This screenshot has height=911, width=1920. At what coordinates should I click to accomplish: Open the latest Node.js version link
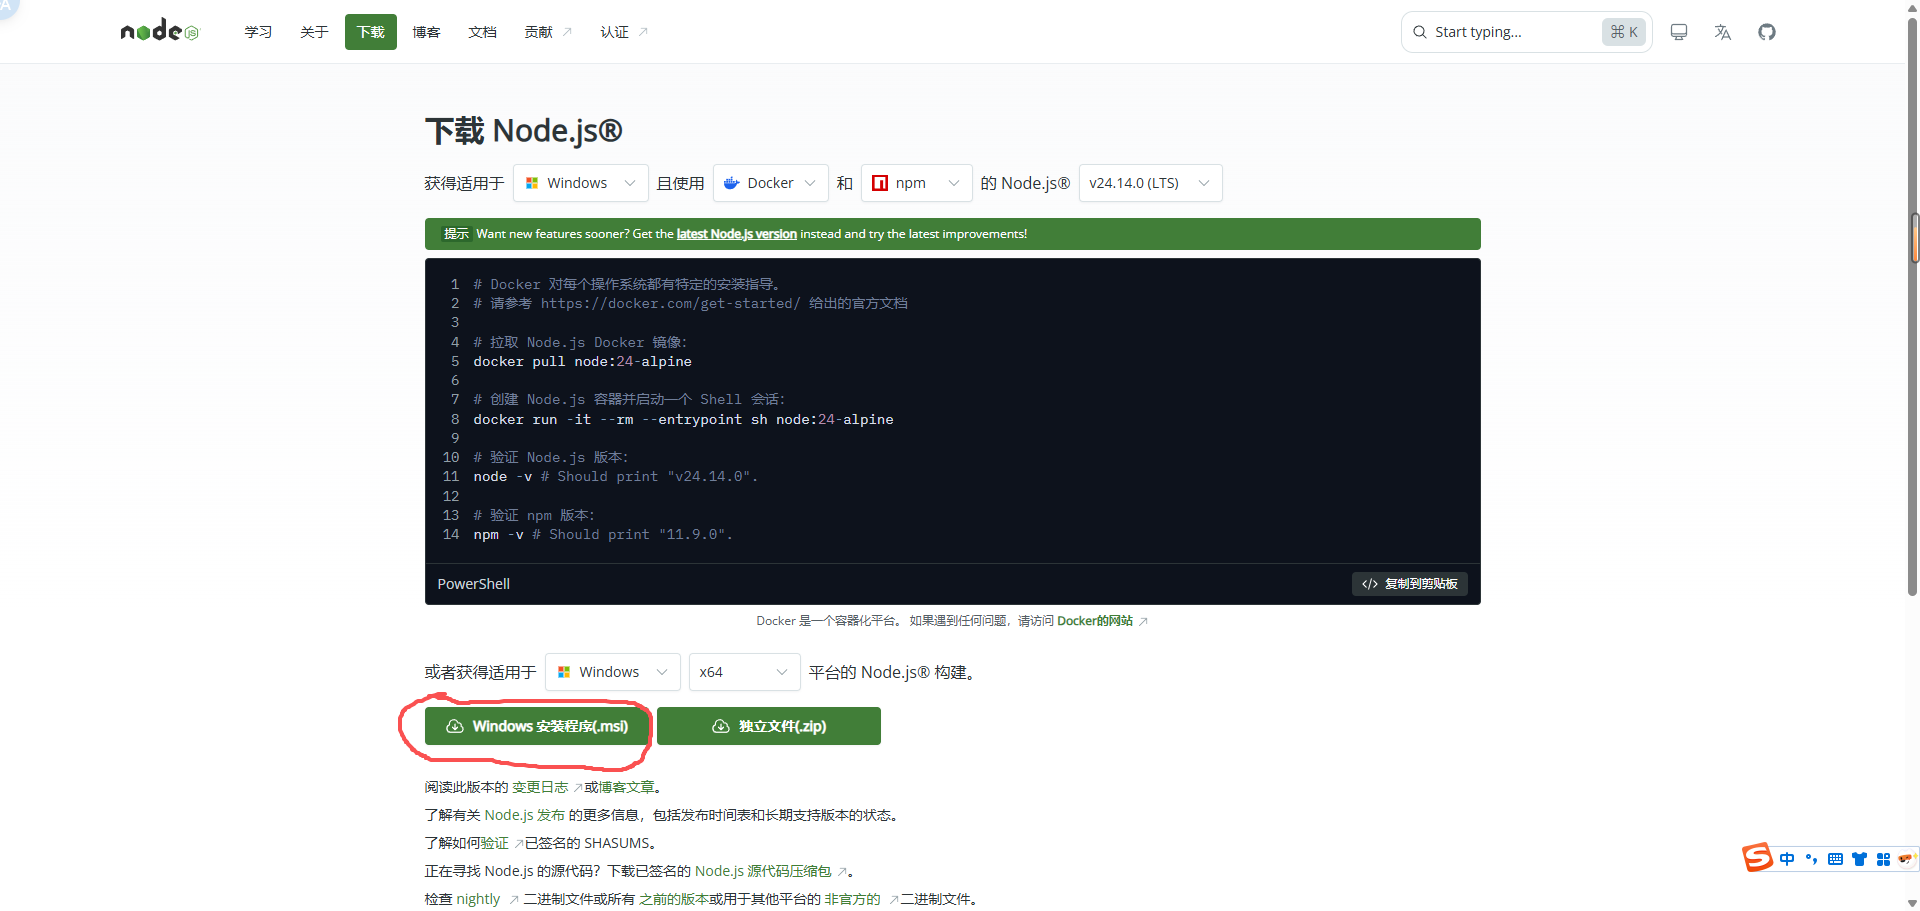tap(736, 233)
